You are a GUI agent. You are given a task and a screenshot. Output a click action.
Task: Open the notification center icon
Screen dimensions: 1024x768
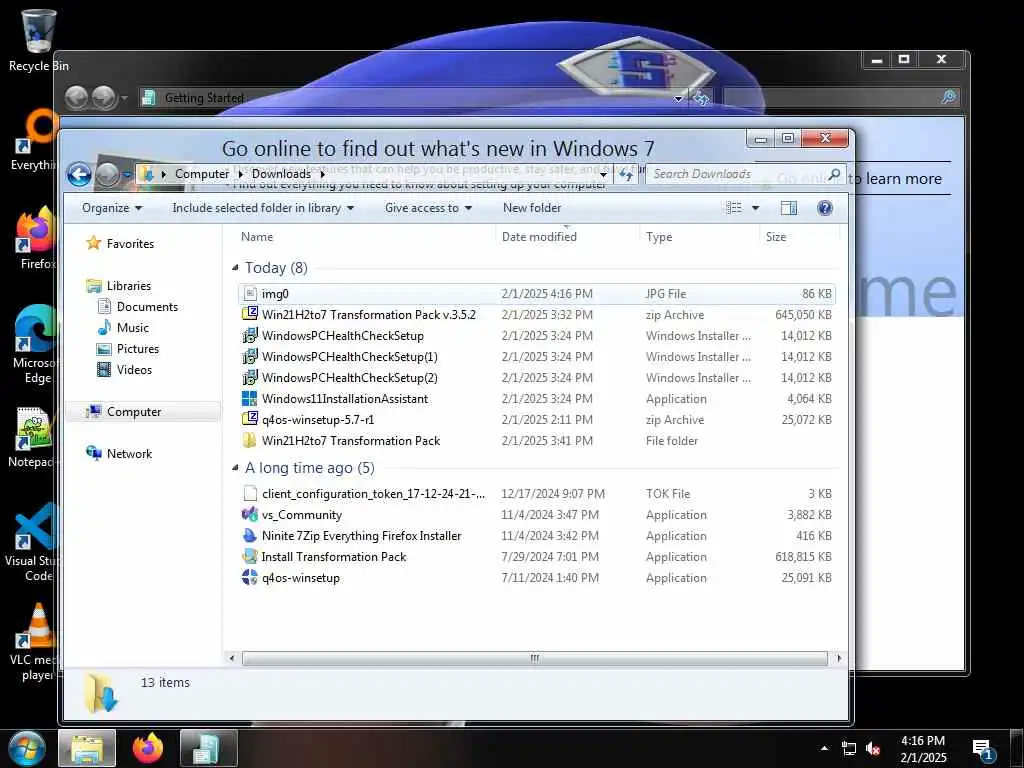pyautogui.click(x=983, y=750)
